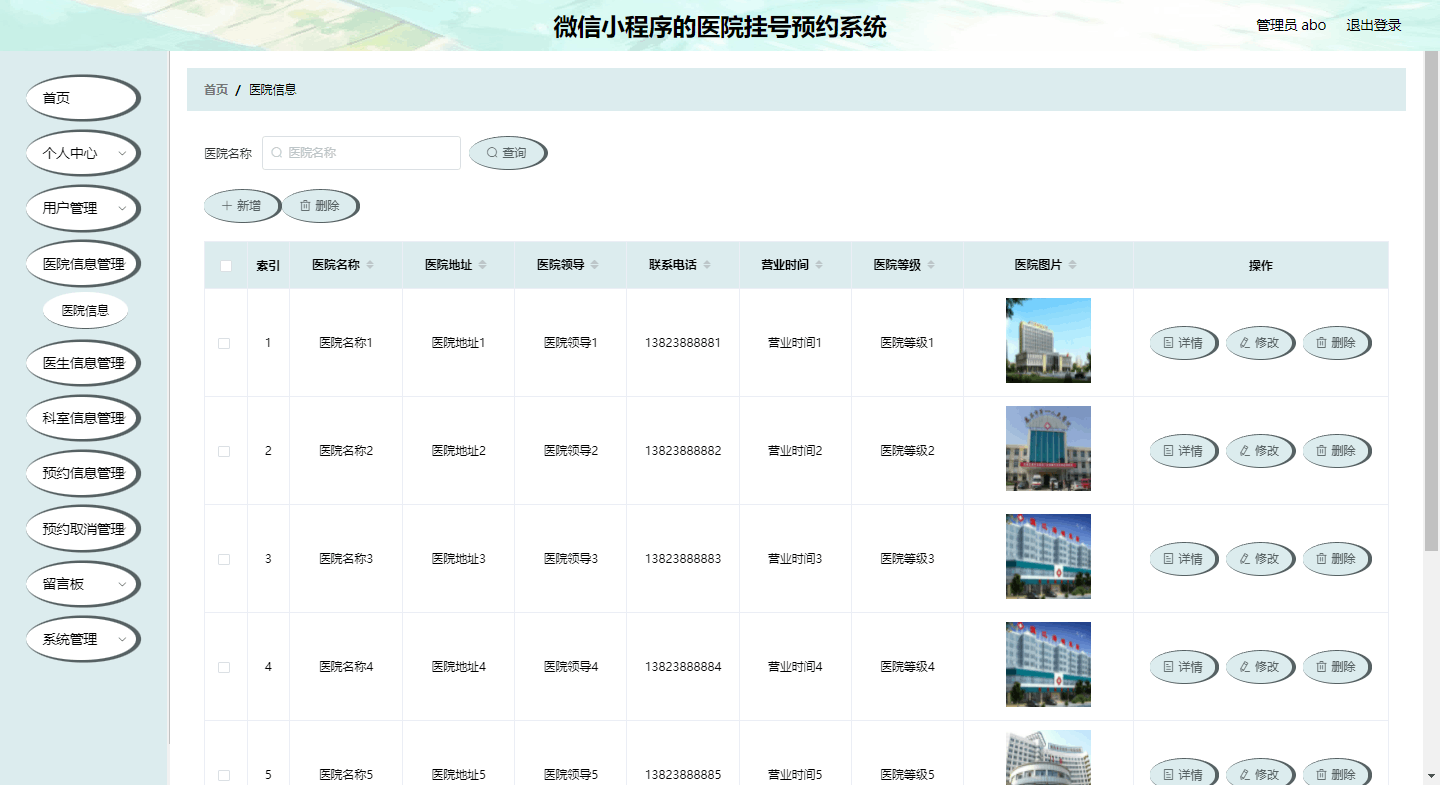Sort by the 医院地址 column arrows

click(483, 265)
